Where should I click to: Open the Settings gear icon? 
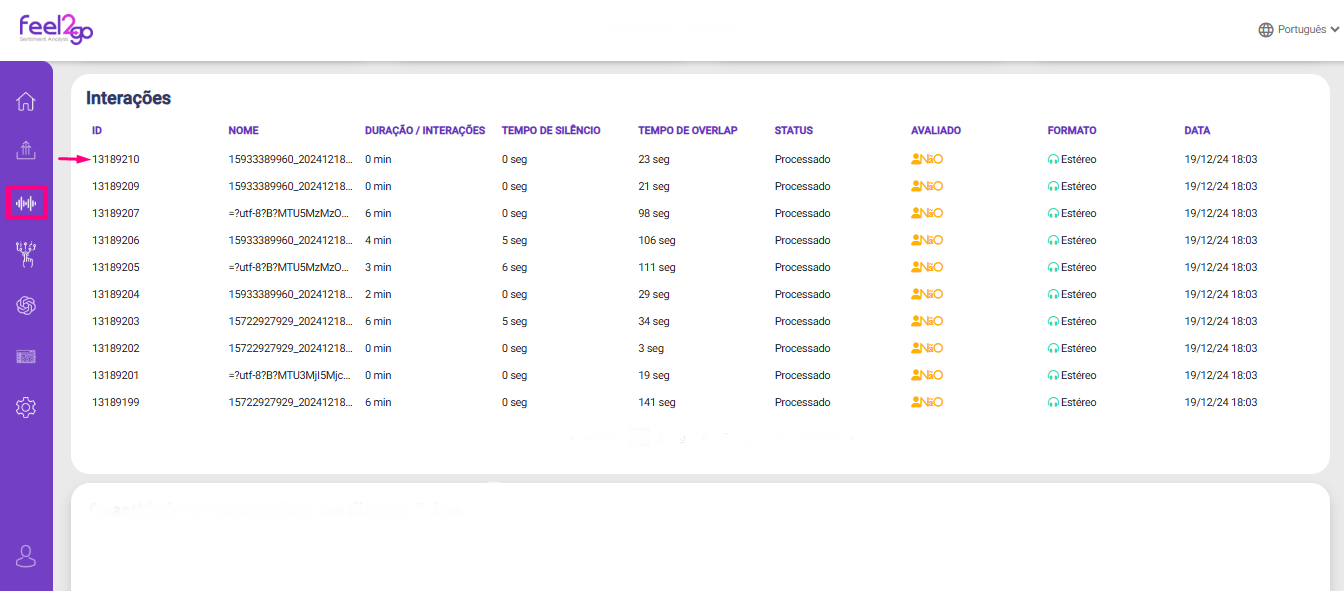(x=26, y=407)
